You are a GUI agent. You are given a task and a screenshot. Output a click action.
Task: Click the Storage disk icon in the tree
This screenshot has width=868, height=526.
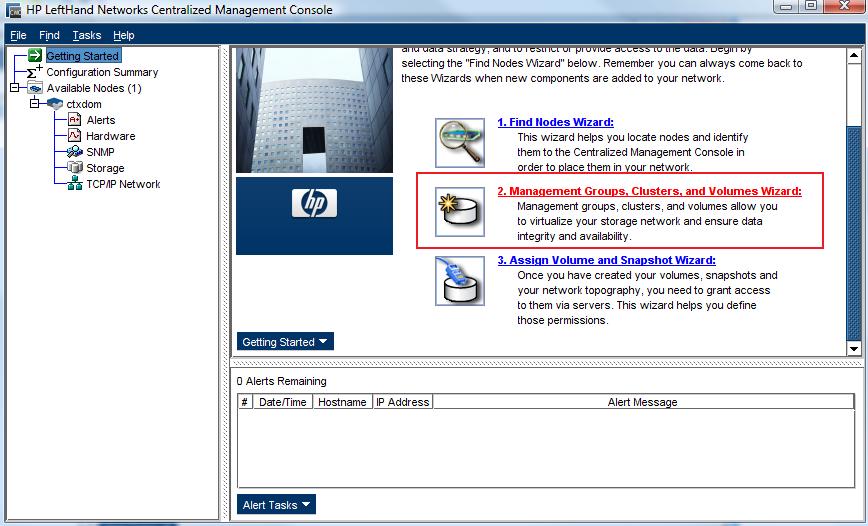[x=75, y=167]
